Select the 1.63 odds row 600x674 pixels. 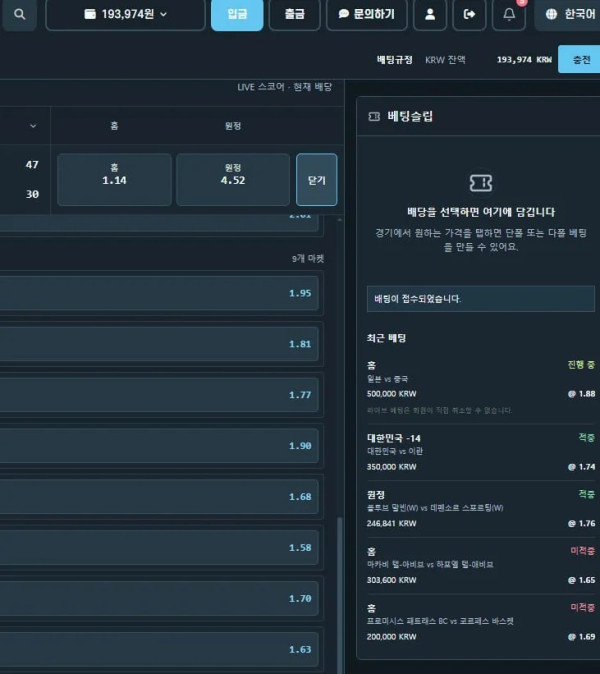tap(159, 649)
